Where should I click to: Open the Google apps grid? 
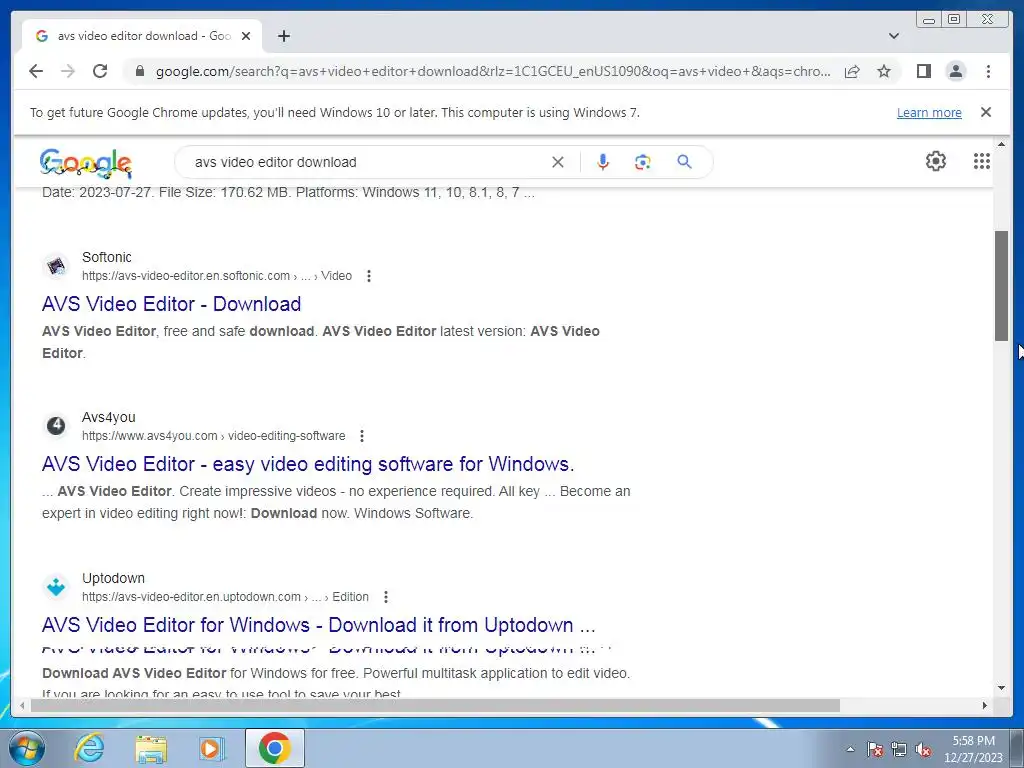pos(982,161)
